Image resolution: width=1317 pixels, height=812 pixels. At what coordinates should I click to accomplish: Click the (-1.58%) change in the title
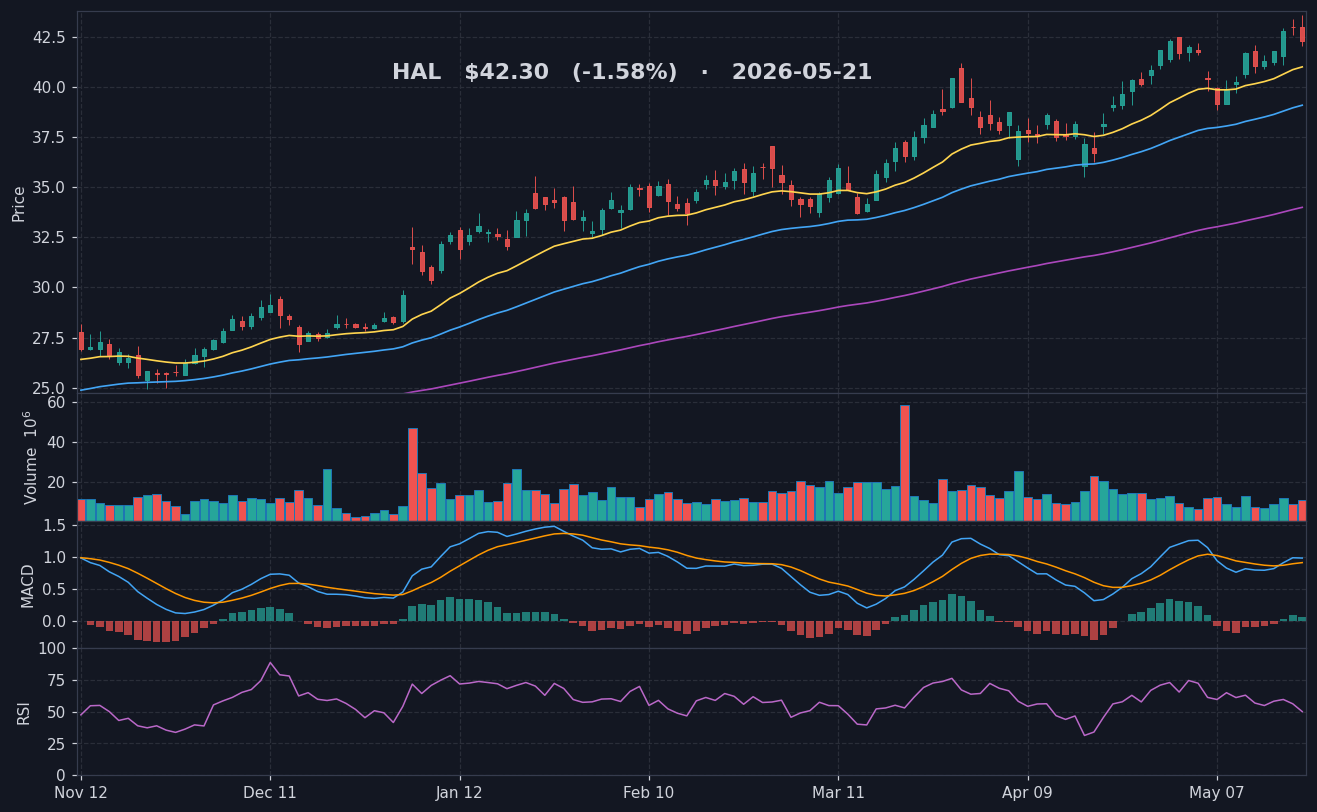[x=624, y=73]
